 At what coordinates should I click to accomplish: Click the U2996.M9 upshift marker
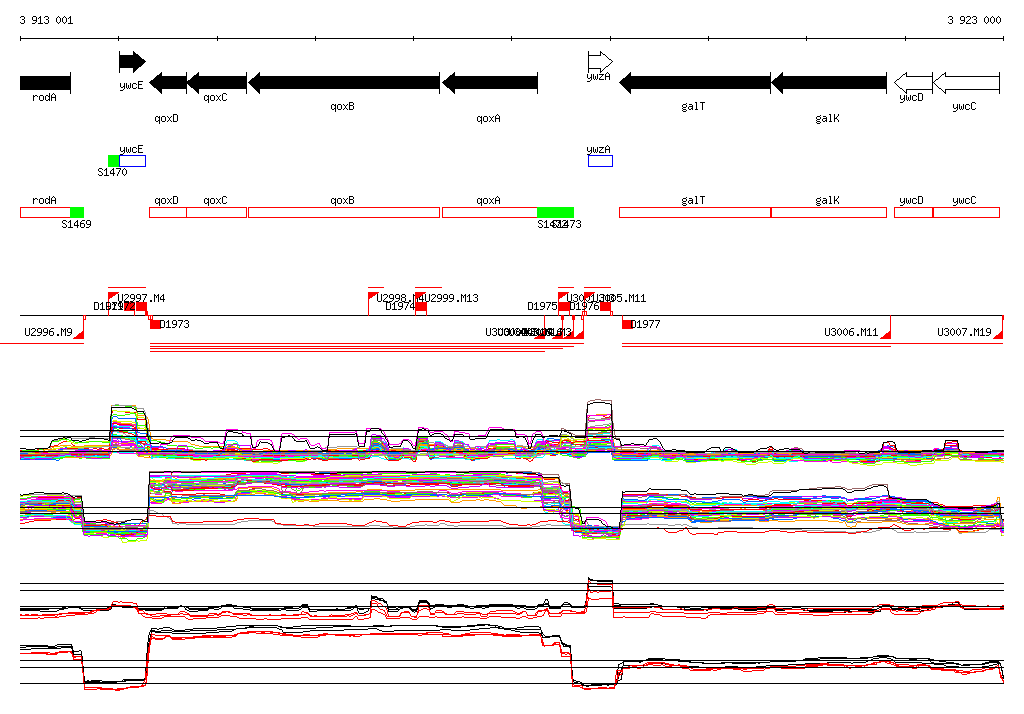point(80,334)
